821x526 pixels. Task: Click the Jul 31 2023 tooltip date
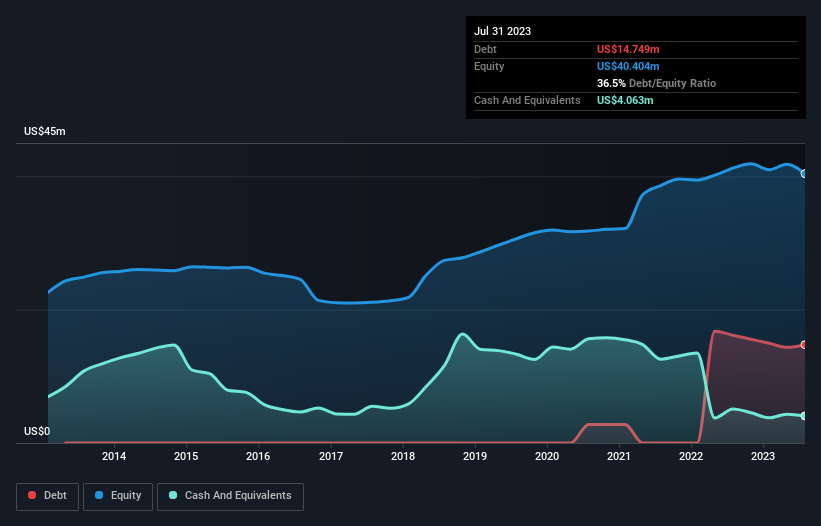(502, 31)
